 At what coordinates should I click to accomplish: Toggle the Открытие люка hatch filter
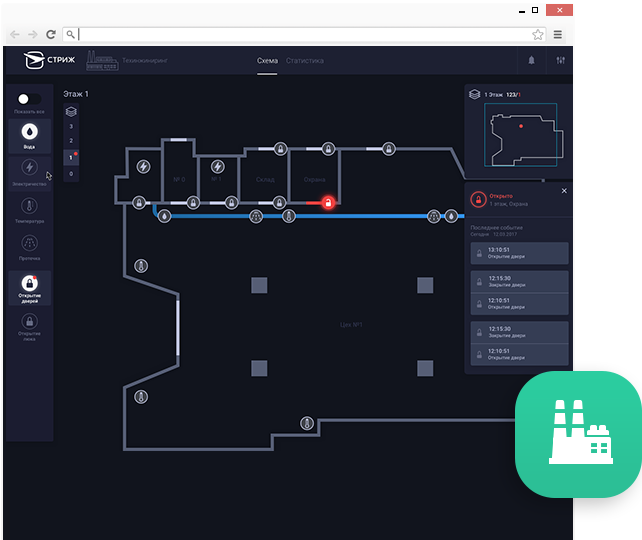(30, 325)
